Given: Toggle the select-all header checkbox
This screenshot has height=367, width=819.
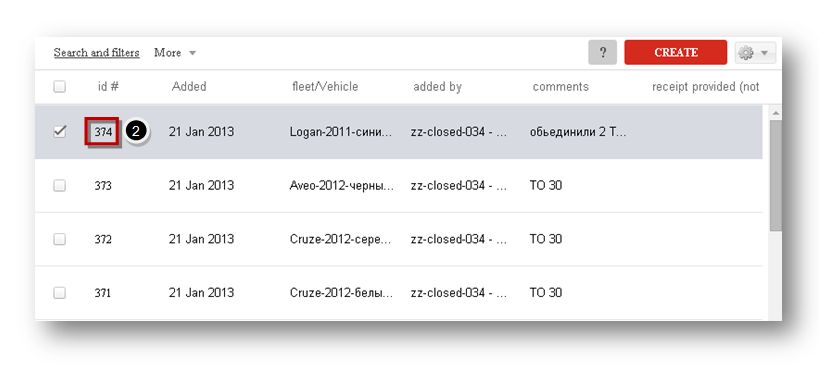Looking at the screenshot, I should tap(60, 87).
